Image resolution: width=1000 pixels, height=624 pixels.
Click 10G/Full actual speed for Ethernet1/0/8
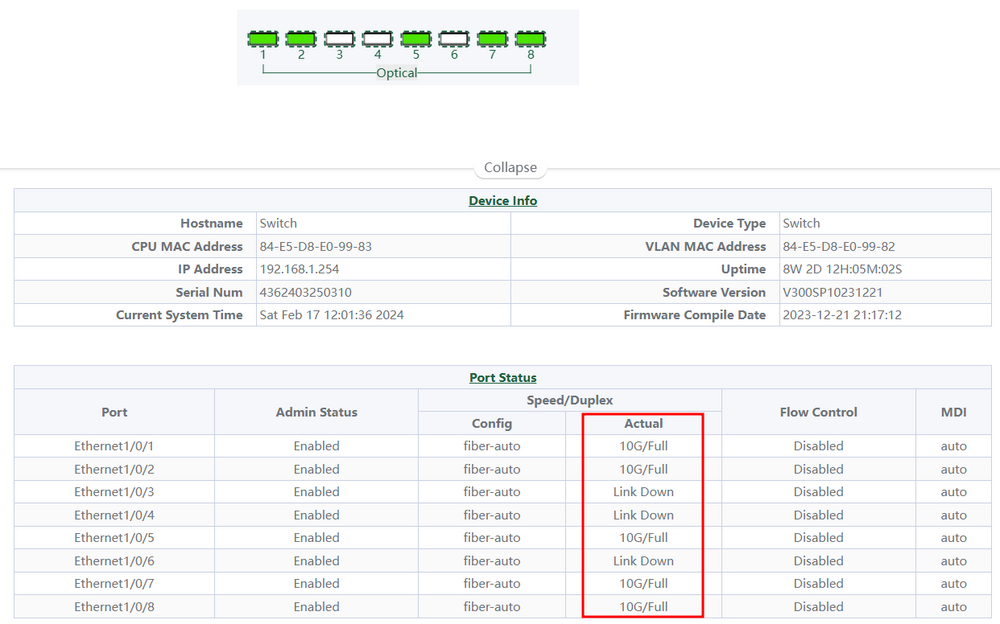click(643, 607)
